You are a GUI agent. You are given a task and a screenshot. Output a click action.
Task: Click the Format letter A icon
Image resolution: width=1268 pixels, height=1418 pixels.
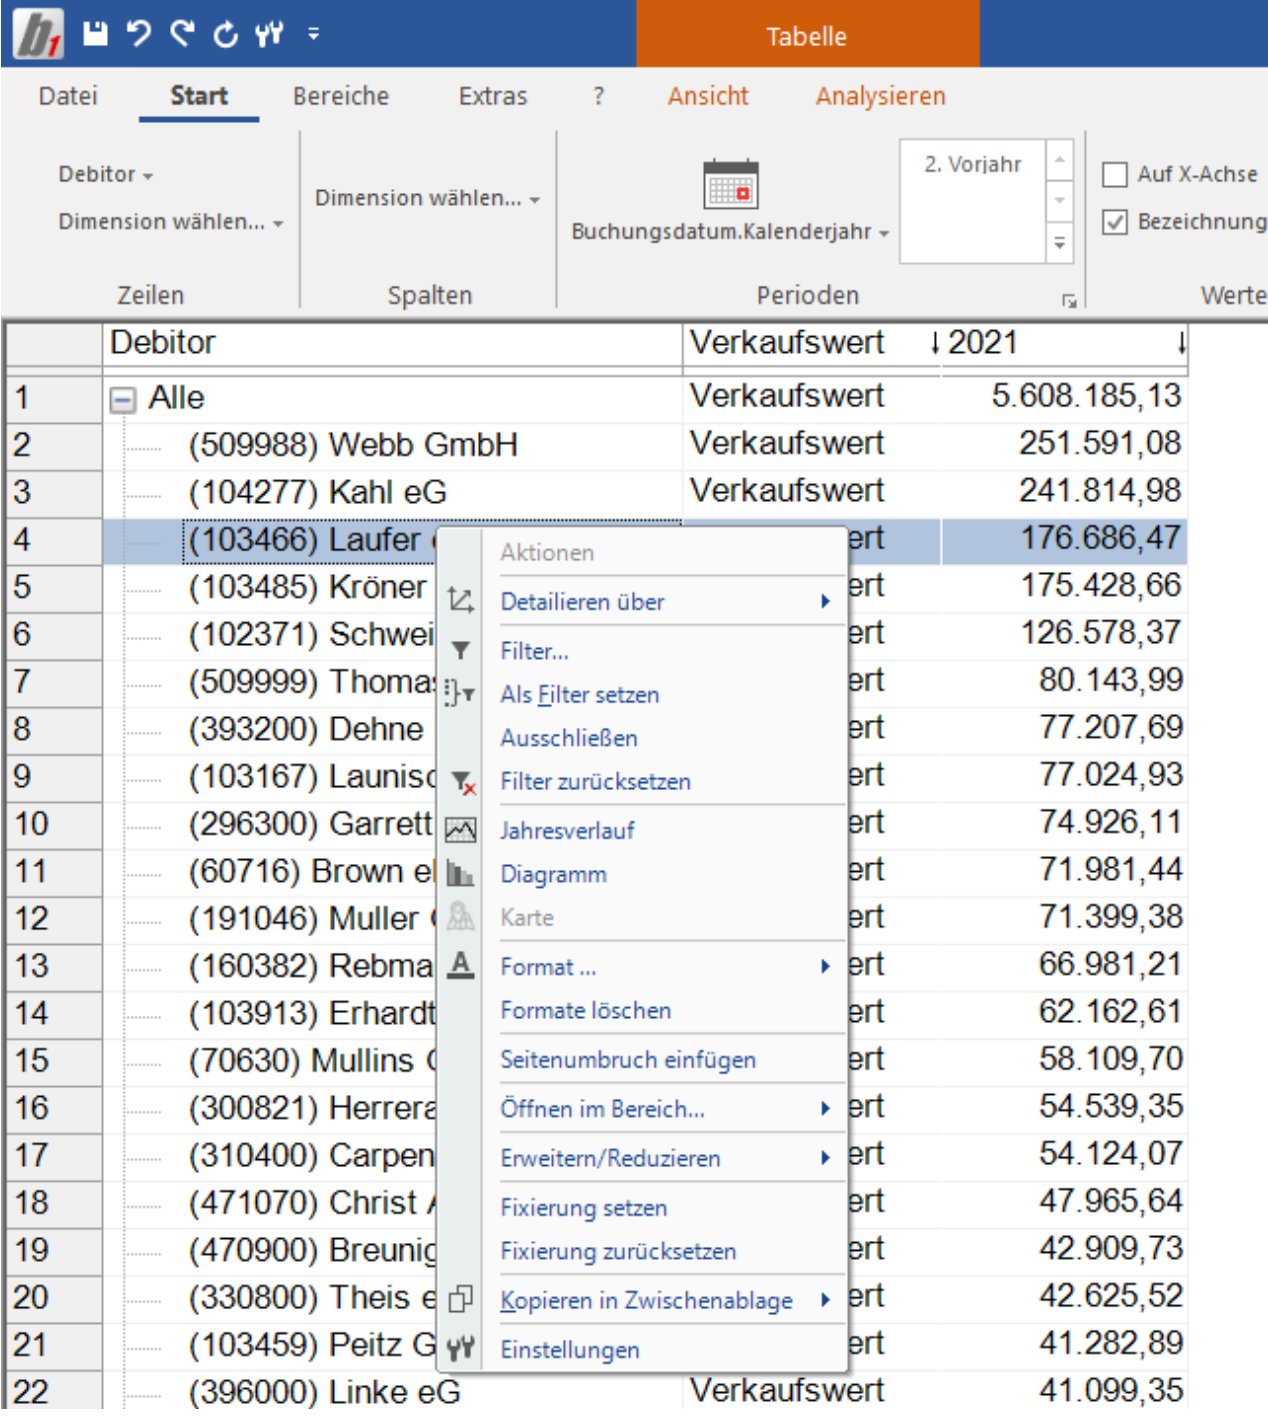pyautogui.click(x=461, y=966)
